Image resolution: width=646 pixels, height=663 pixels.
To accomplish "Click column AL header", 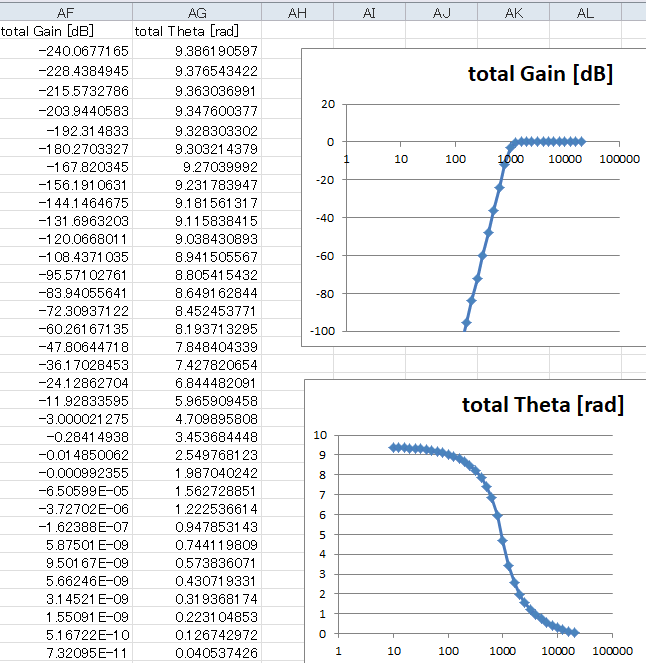I will click(x=585, y=13).
